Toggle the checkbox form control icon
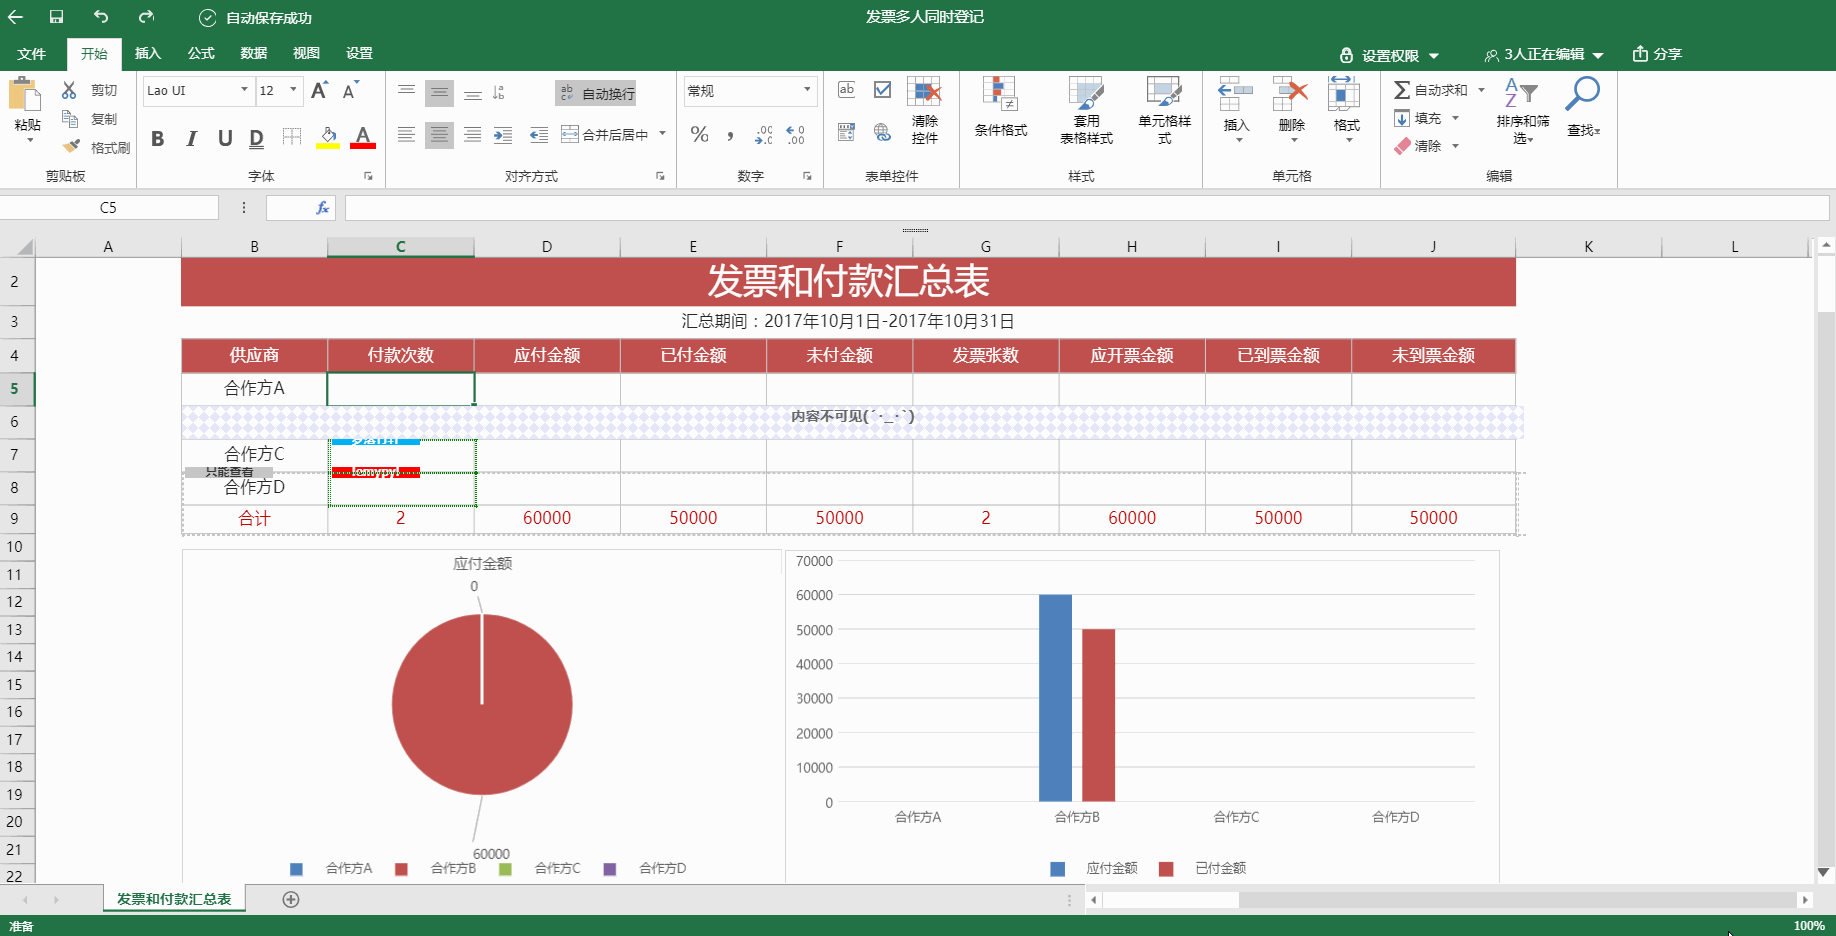Viewport: 1836px width, 936px height. click(881, 89)
